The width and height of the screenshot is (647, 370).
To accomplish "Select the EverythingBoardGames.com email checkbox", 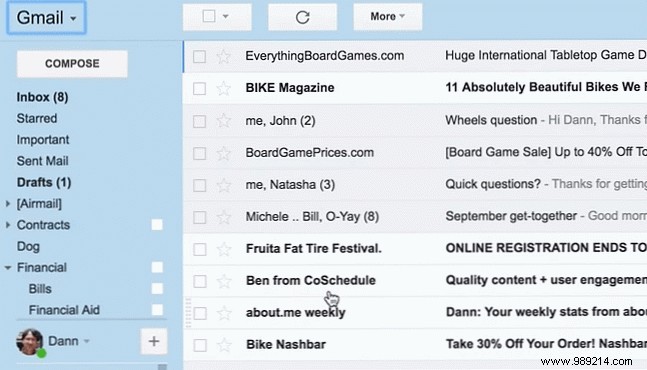I will click(x=199, y=57).
